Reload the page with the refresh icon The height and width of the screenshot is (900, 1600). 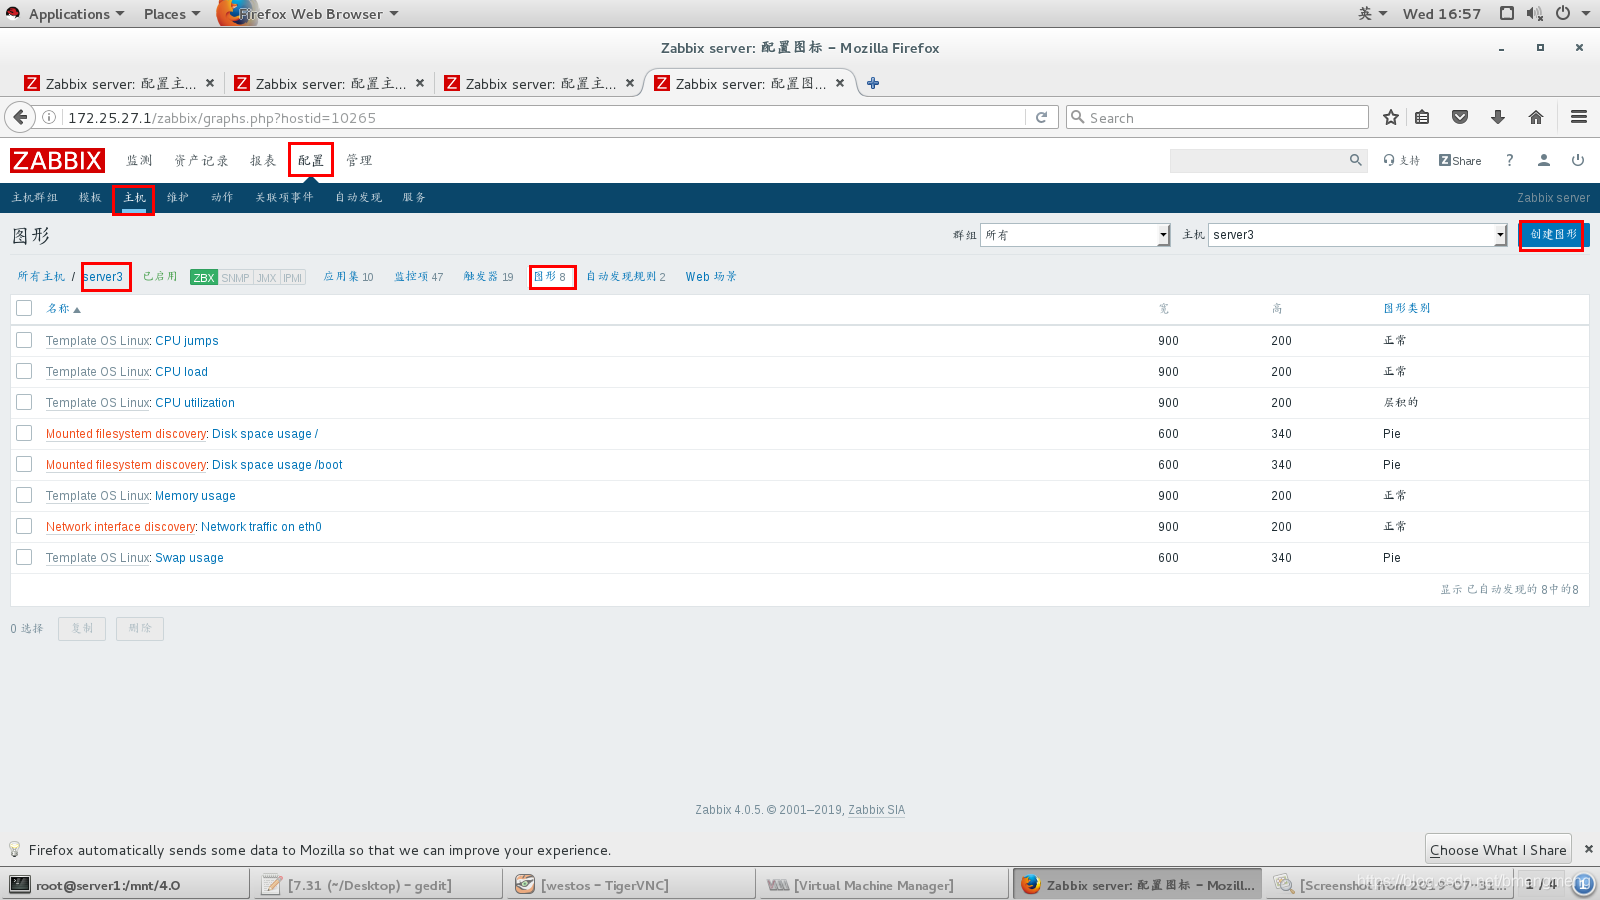pyautogui.click(x=1041, y=117)
